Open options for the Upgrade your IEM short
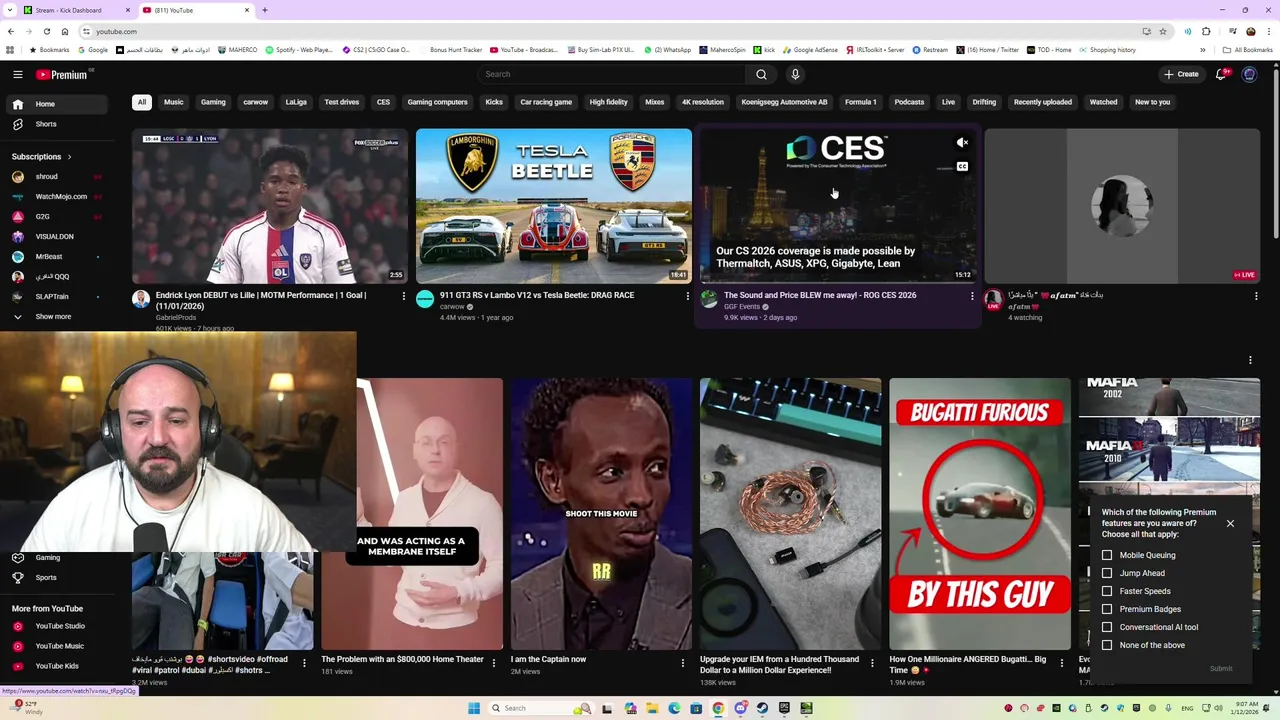This screenshot has width=1280, height=720. [872, 662]
